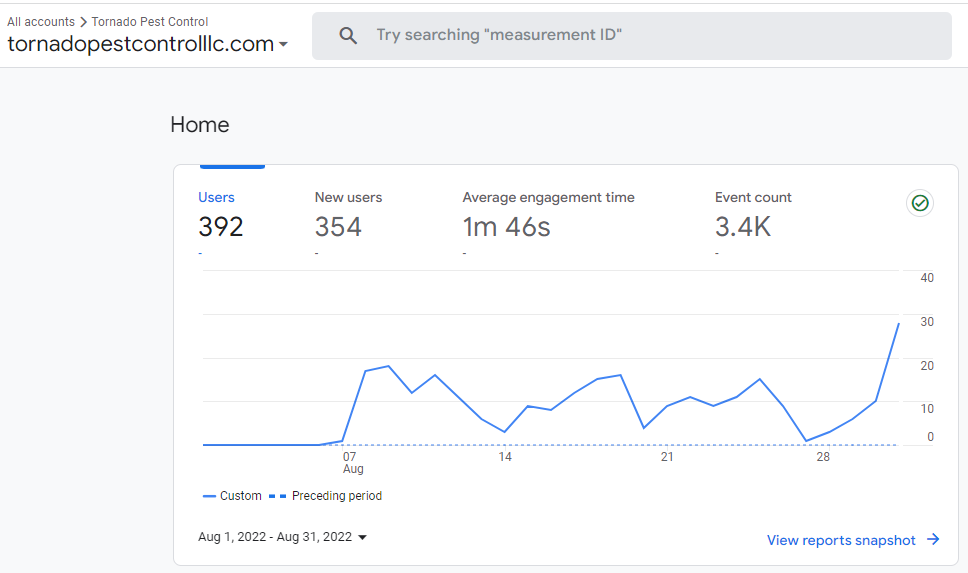Click the 392 Users count value
The height and width of the screenshot is (573, 968).
tap(221, 227)
